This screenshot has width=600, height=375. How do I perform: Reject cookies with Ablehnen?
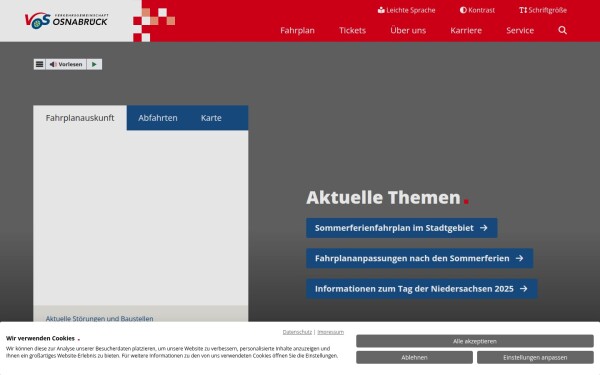pos(414,357)
